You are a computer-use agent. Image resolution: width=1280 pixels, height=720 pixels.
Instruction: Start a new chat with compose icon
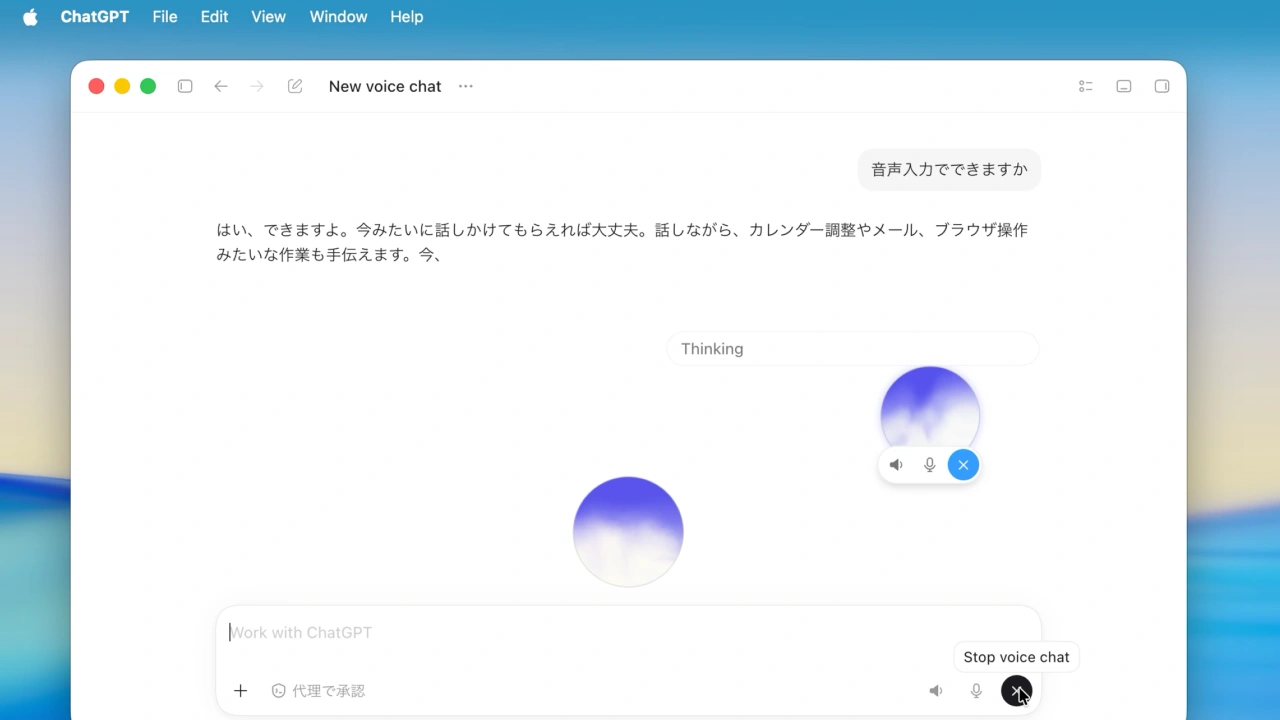coord(295,86)
